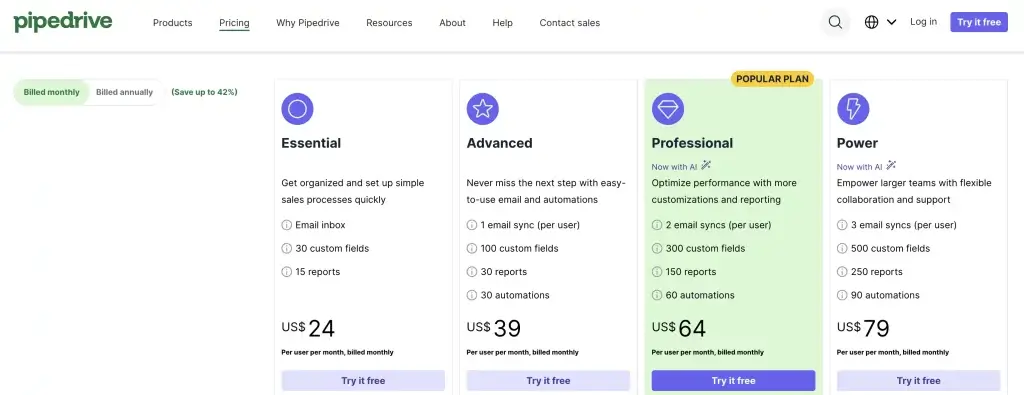
Task: Switch to Billed annually option
Action: [124, 93]
